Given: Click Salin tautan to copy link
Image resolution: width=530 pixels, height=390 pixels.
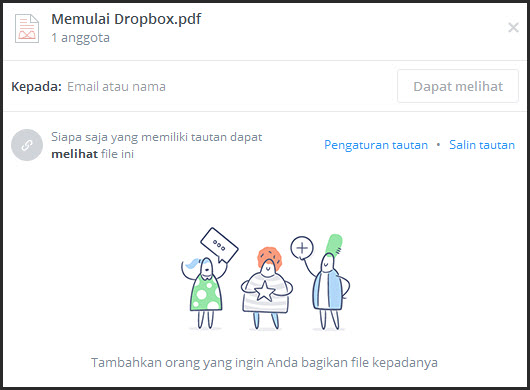Looking at the screenshot, I should pos(482,145).
